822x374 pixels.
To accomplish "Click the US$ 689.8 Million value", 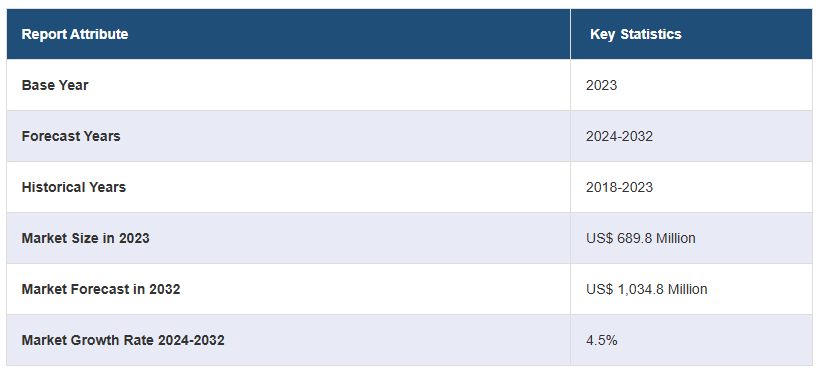I will (x=641, y=238).
